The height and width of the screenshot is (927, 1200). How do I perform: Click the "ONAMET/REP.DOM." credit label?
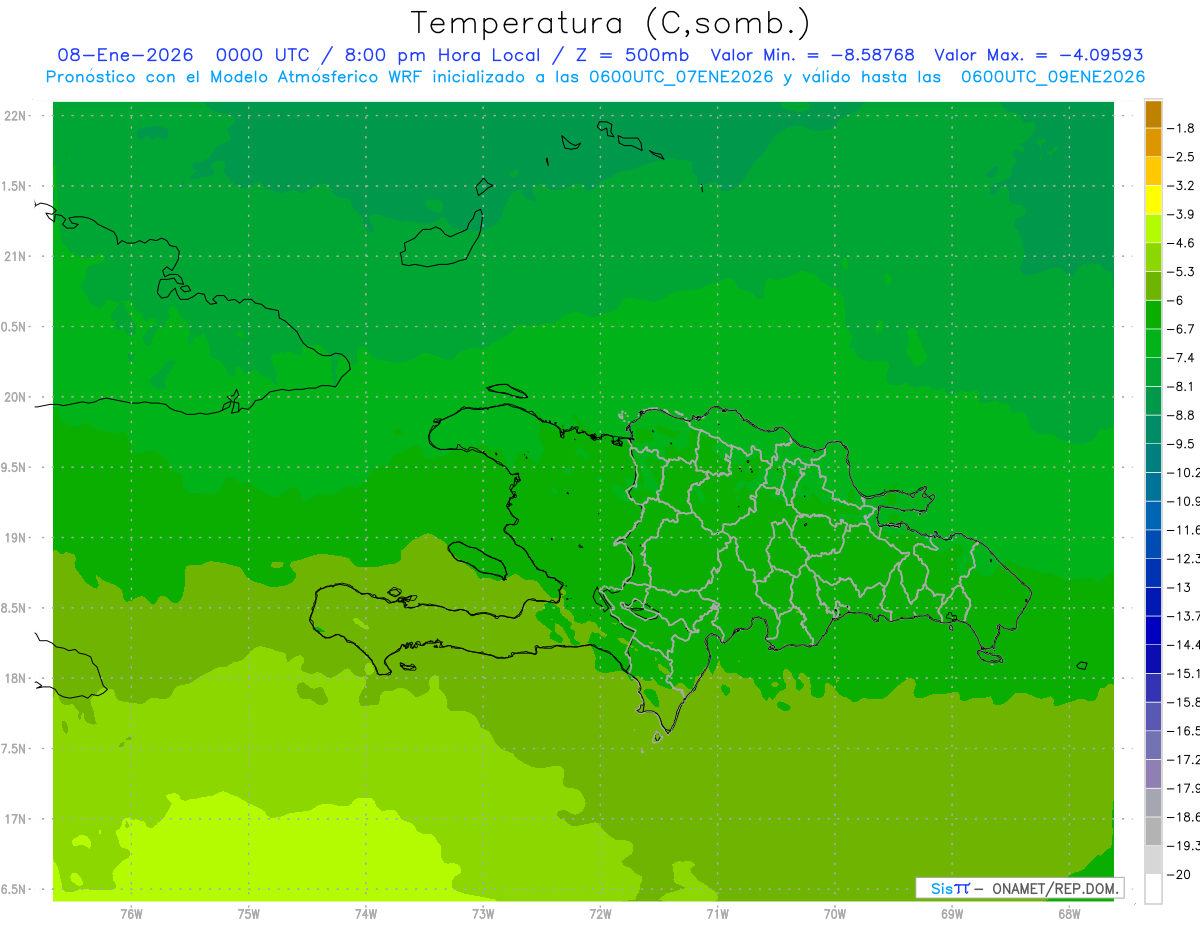click(x=1055, y=888)
